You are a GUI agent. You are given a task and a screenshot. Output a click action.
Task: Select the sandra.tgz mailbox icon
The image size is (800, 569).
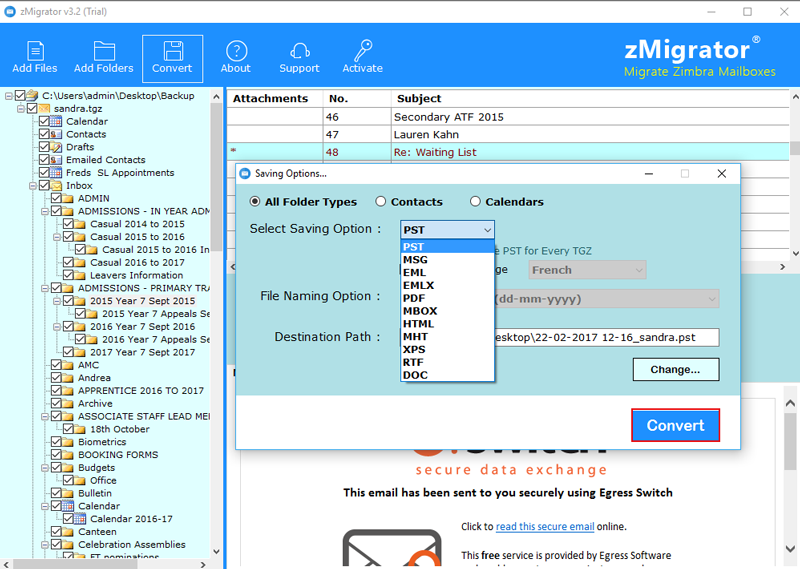(x=44, y=108)
